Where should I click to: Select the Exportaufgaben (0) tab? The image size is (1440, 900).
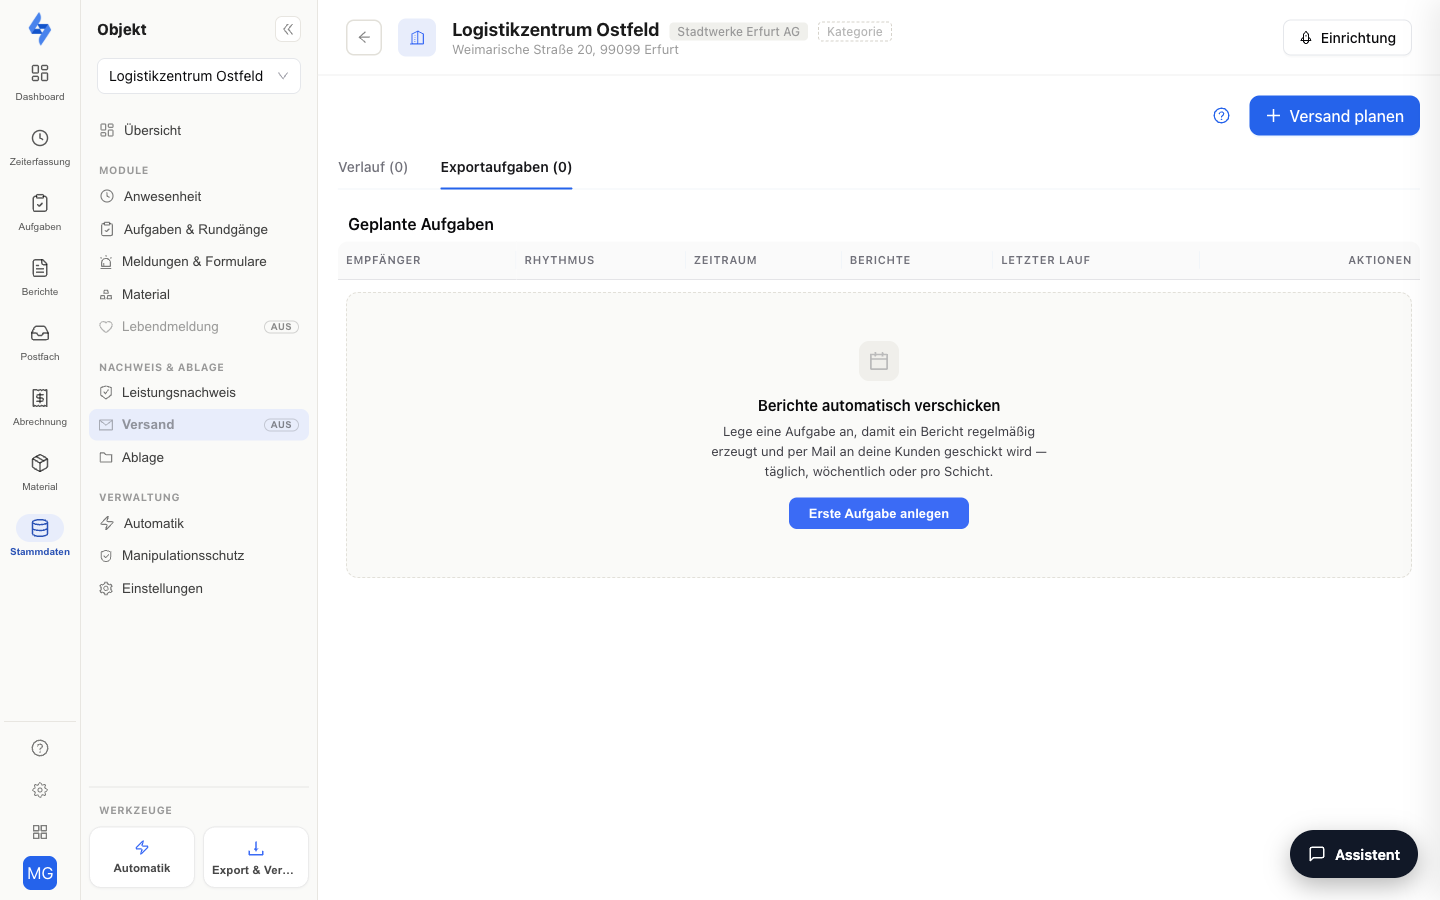click(x=506, y=167)
